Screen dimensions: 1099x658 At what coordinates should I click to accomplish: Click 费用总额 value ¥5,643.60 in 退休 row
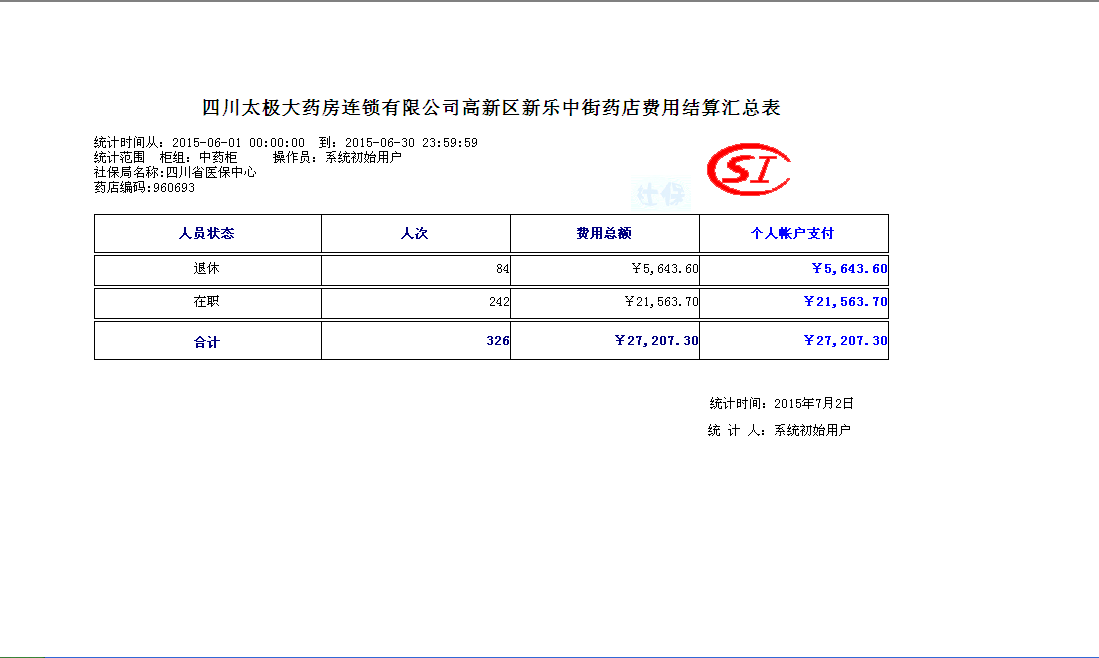(664, 269)
